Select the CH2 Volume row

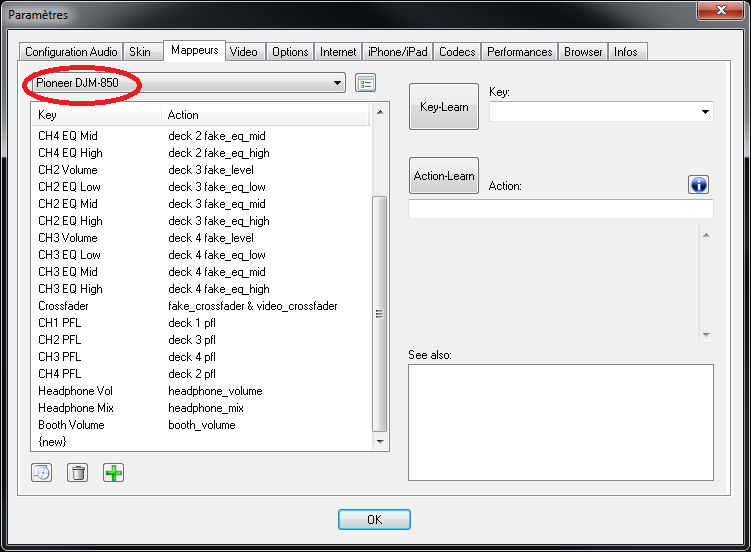[202, 170]
